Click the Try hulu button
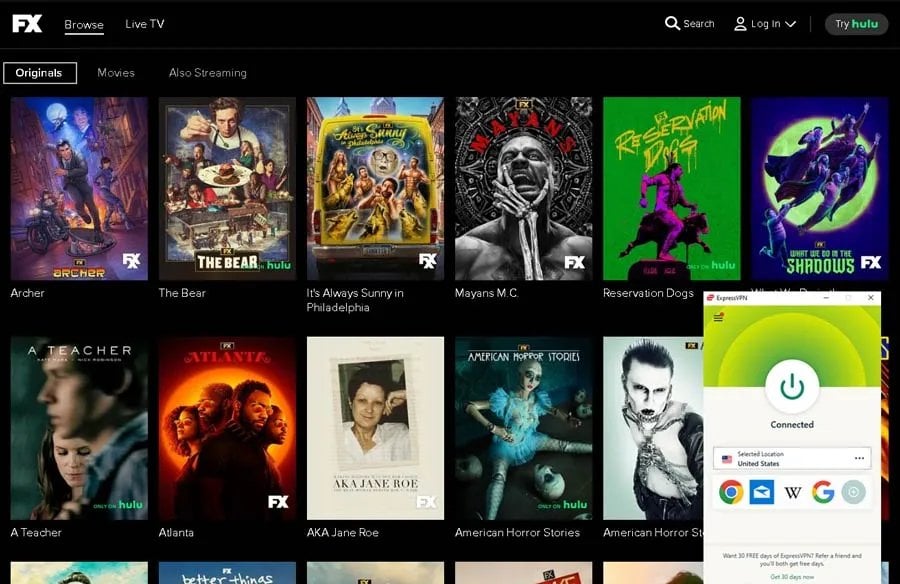 (856, 24)
